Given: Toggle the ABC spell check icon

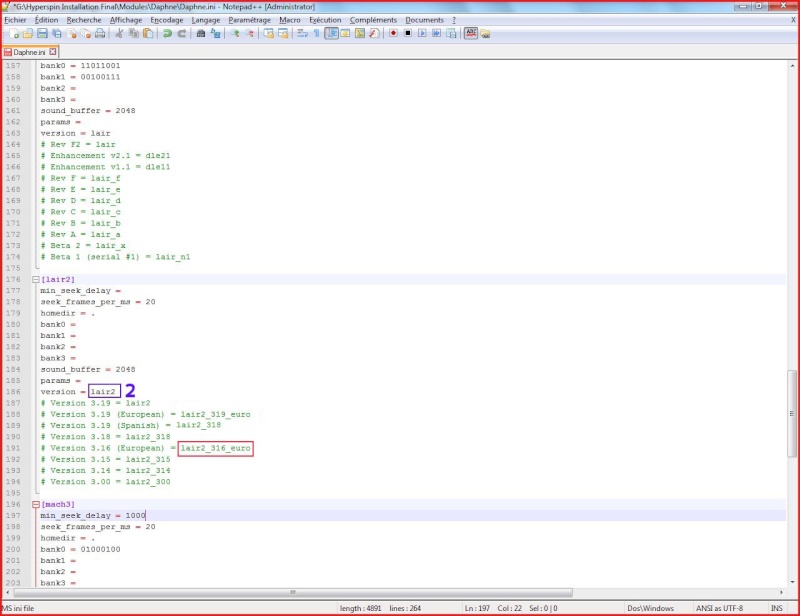Looking at the screenshot, I should coord(470,34).
